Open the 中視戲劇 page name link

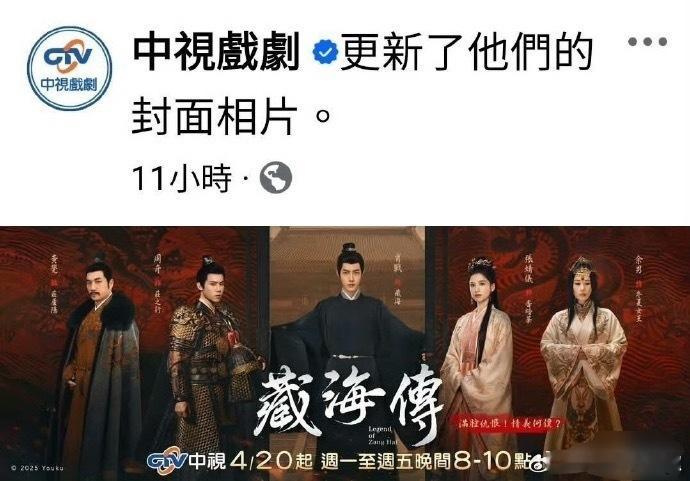tap(216, 52)
